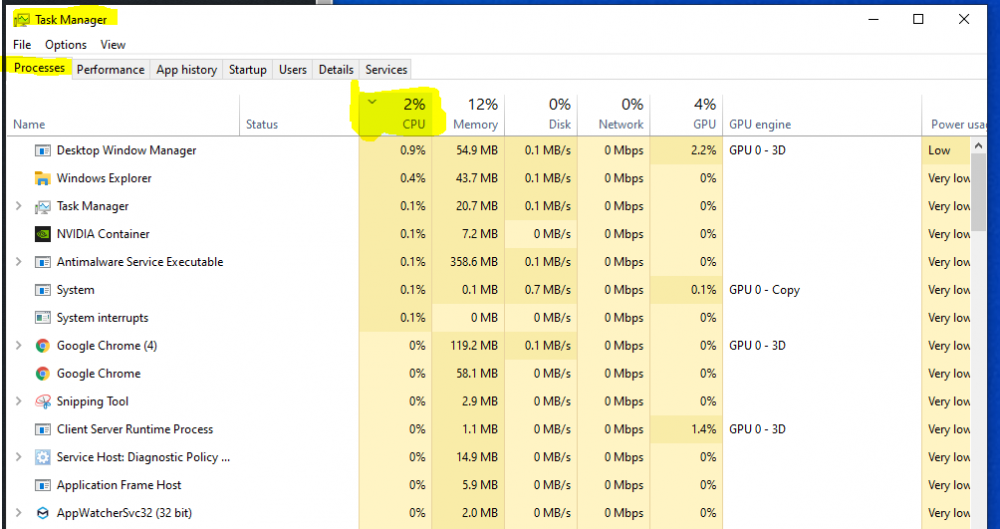This screenshot has height=529, width=1000.
Task: Sort processes by Memory column header
Action: point(468,115)
